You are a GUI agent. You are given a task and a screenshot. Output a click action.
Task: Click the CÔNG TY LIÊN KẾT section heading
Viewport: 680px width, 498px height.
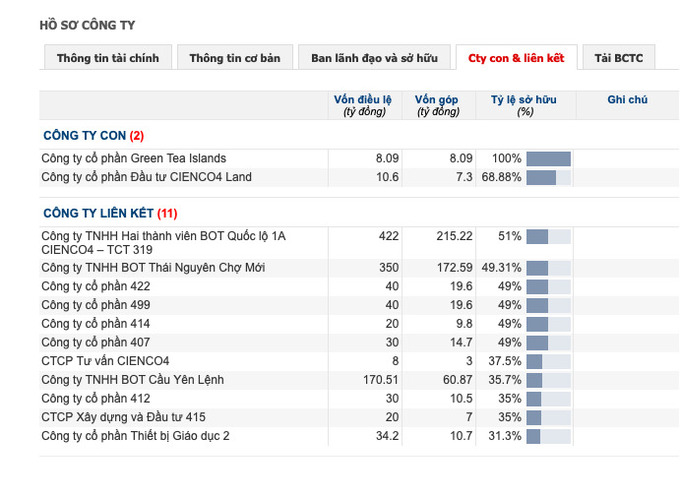pyautogui.click(x=110, y=213)
